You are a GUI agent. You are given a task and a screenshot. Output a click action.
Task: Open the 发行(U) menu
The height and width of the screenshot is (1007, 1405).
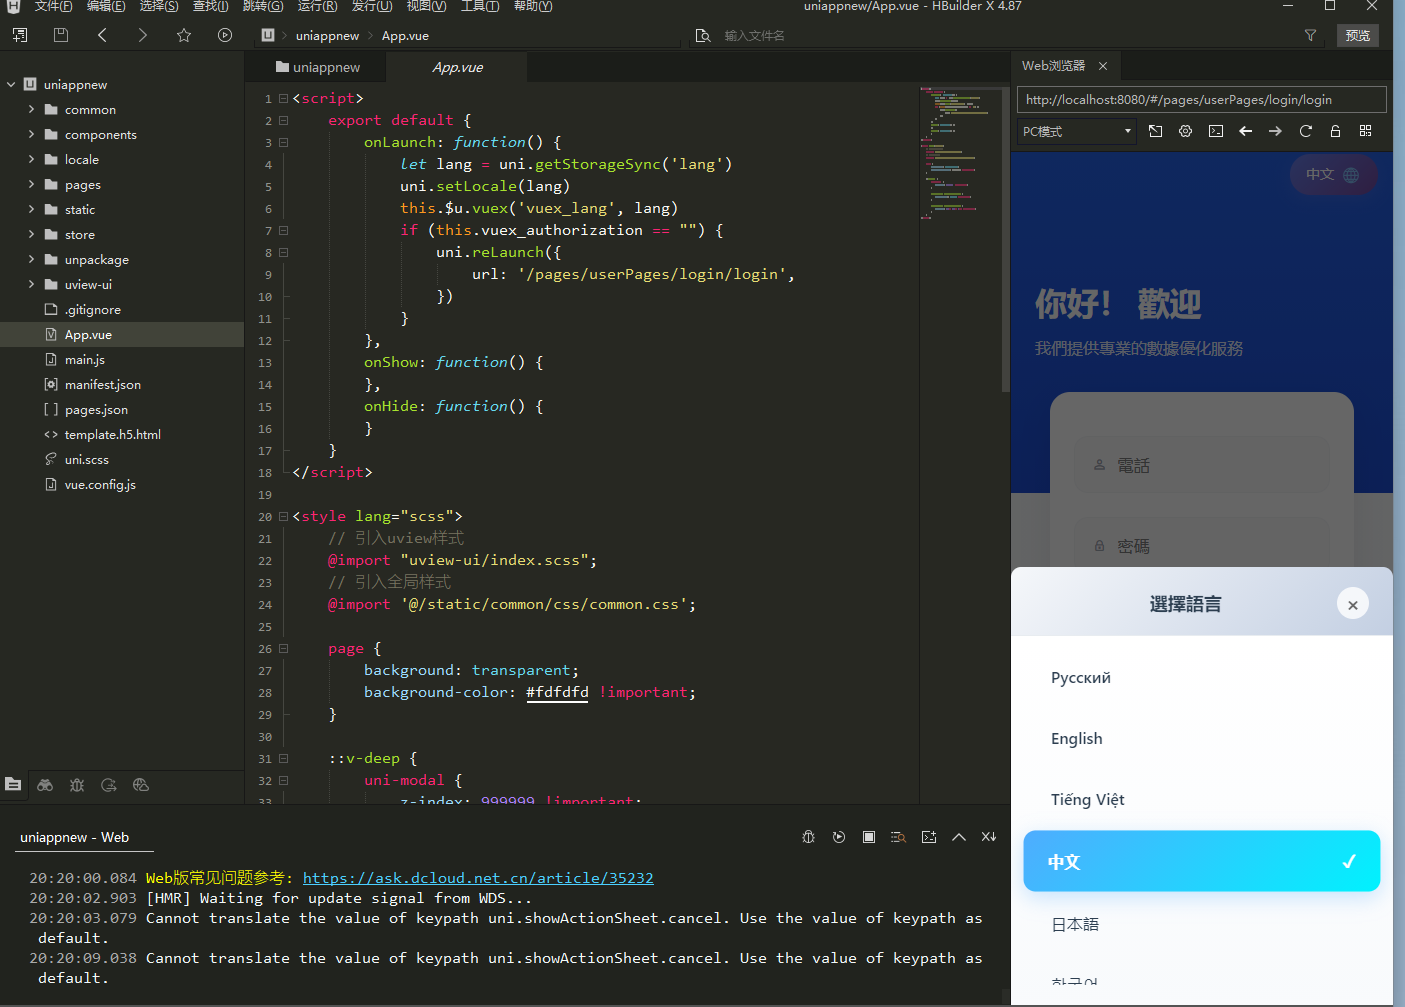tap(371, 6)
